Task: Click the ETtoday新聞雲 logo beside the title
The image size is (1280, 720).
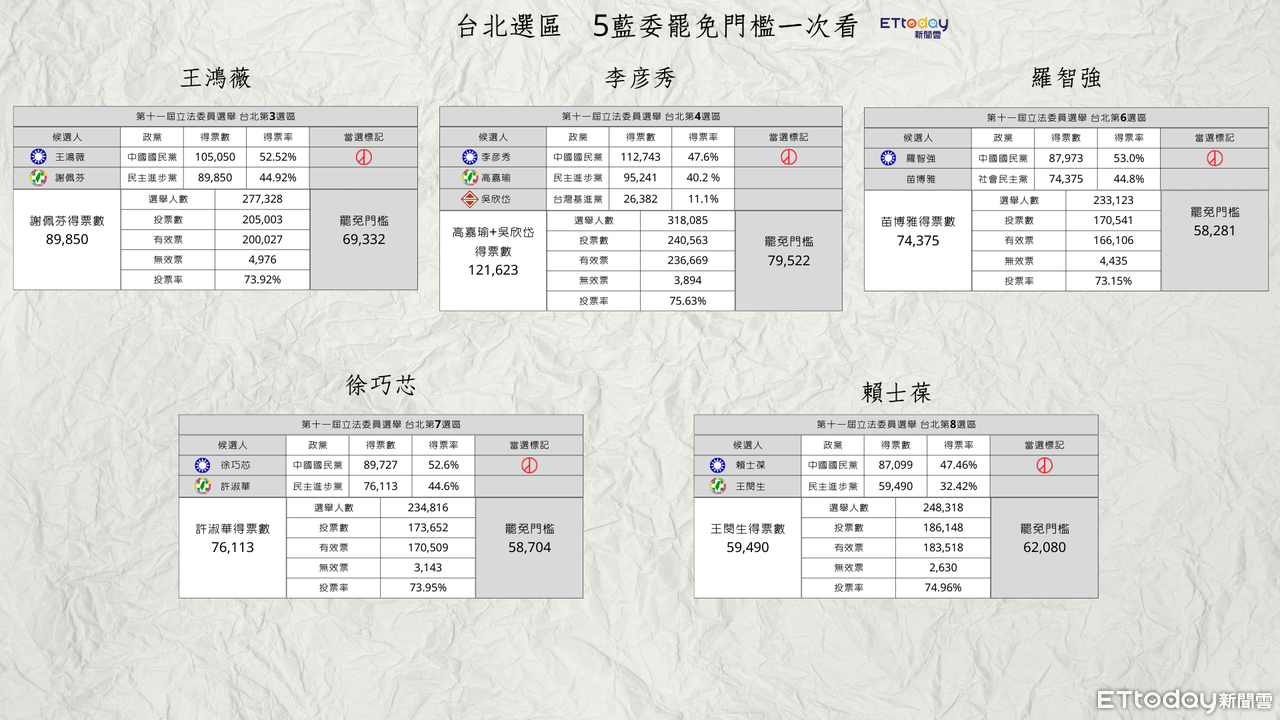Action: click(x=914, y=27)
